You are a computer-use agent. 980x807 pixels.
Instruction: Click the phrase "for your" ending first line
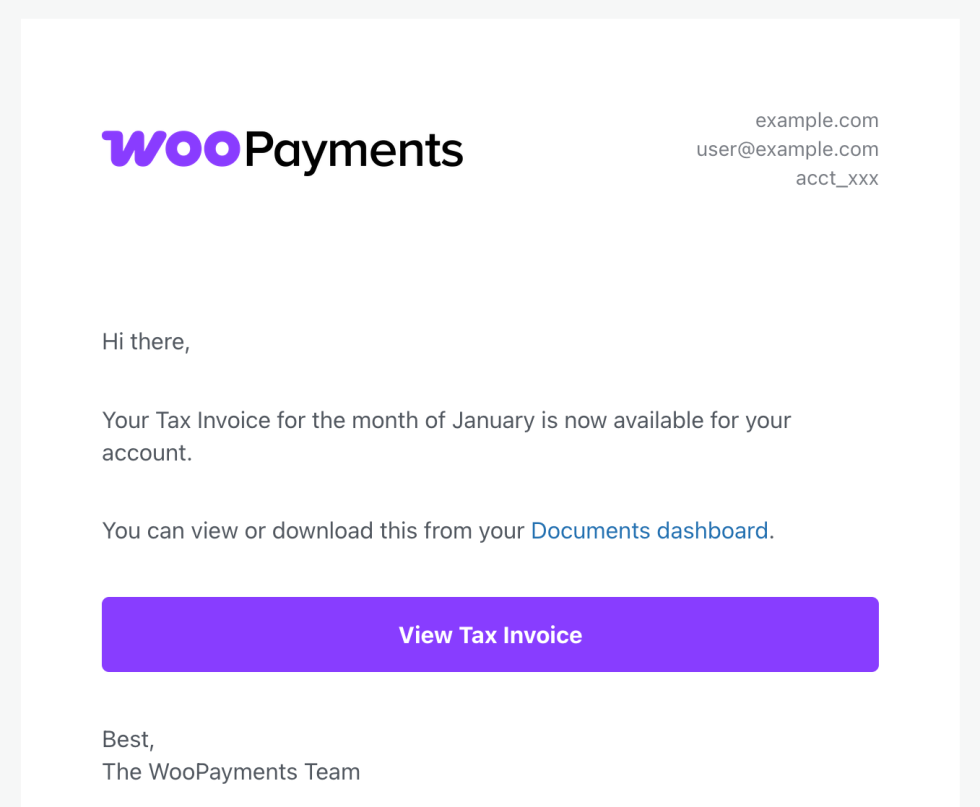(750, 420)
